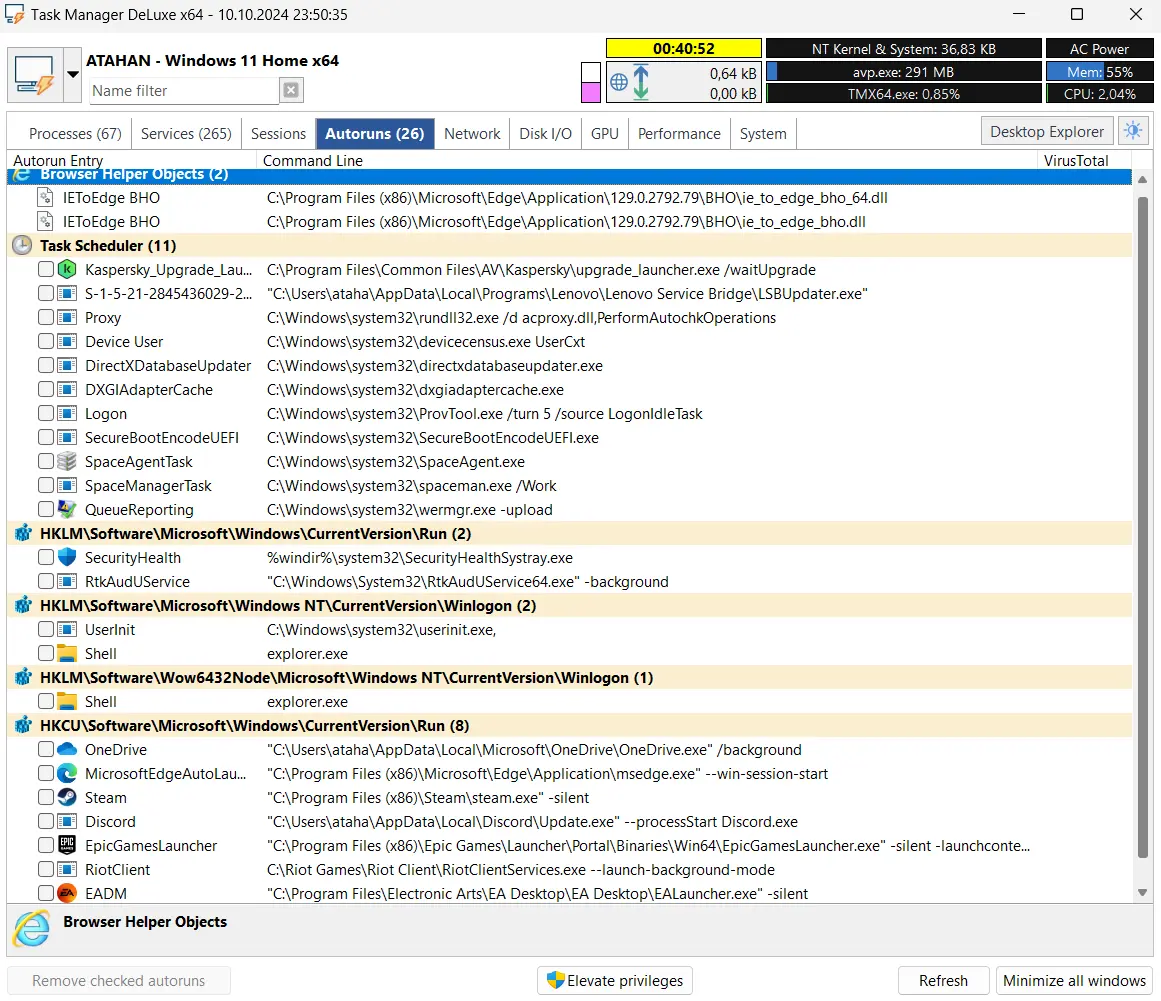Click folder icon of HKLM Winlogon (2) Shell
Image resolution: width=1161 pixels, height=1001 pixels.
pos(67,654)
